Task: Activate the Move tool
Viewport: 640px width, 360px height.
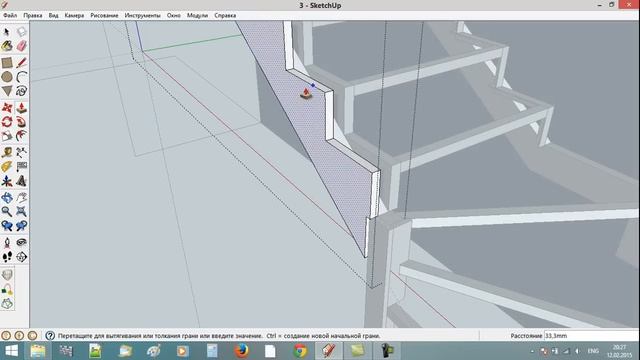Action: 7,108
